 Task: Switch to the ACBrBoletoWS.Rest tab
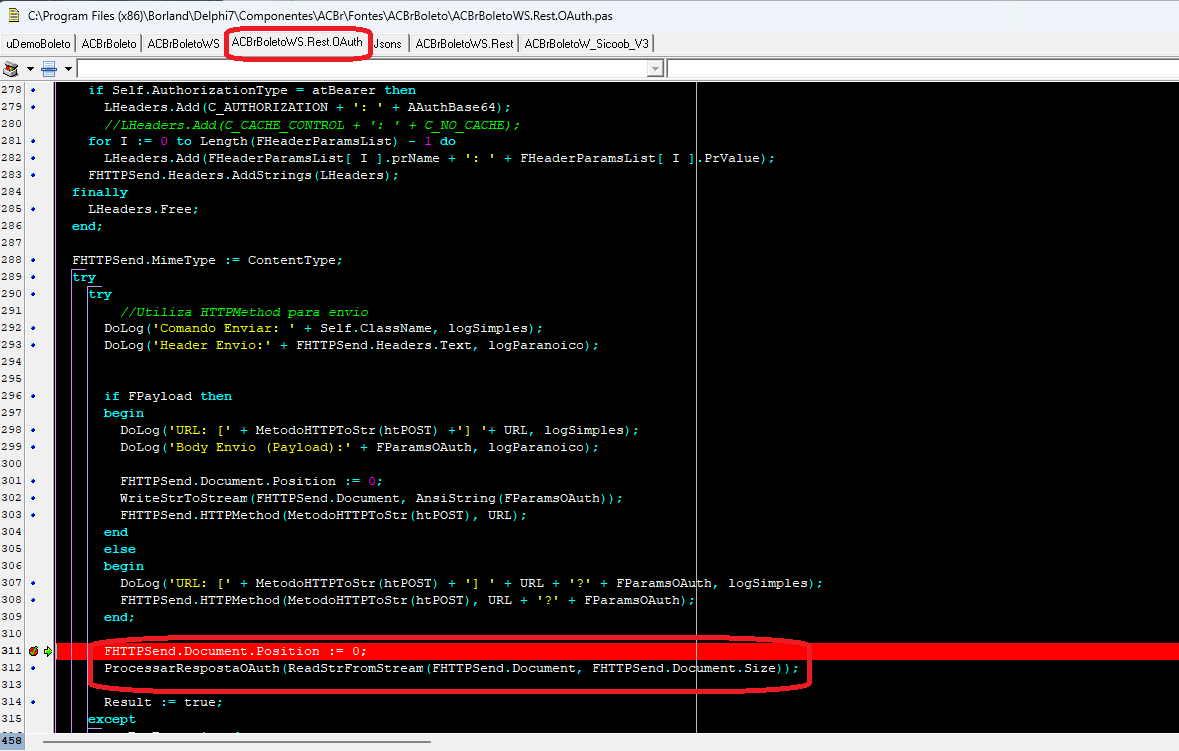pos(464,44)
